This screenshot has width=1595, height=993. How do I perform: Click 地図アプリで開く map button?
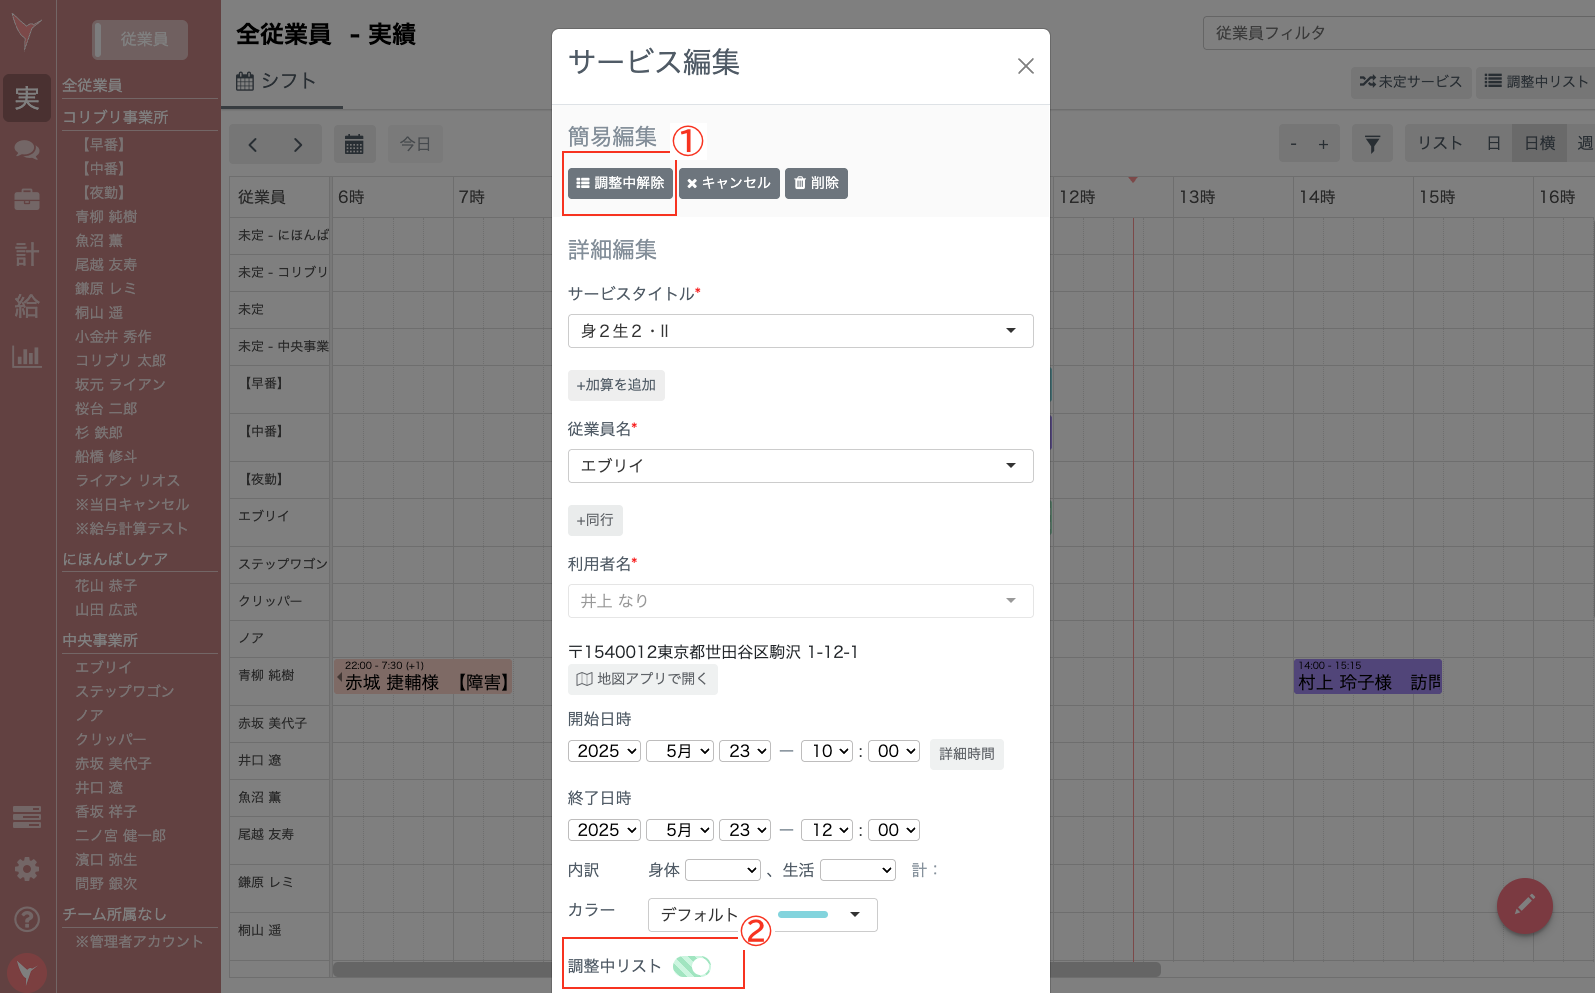(642, 679)
